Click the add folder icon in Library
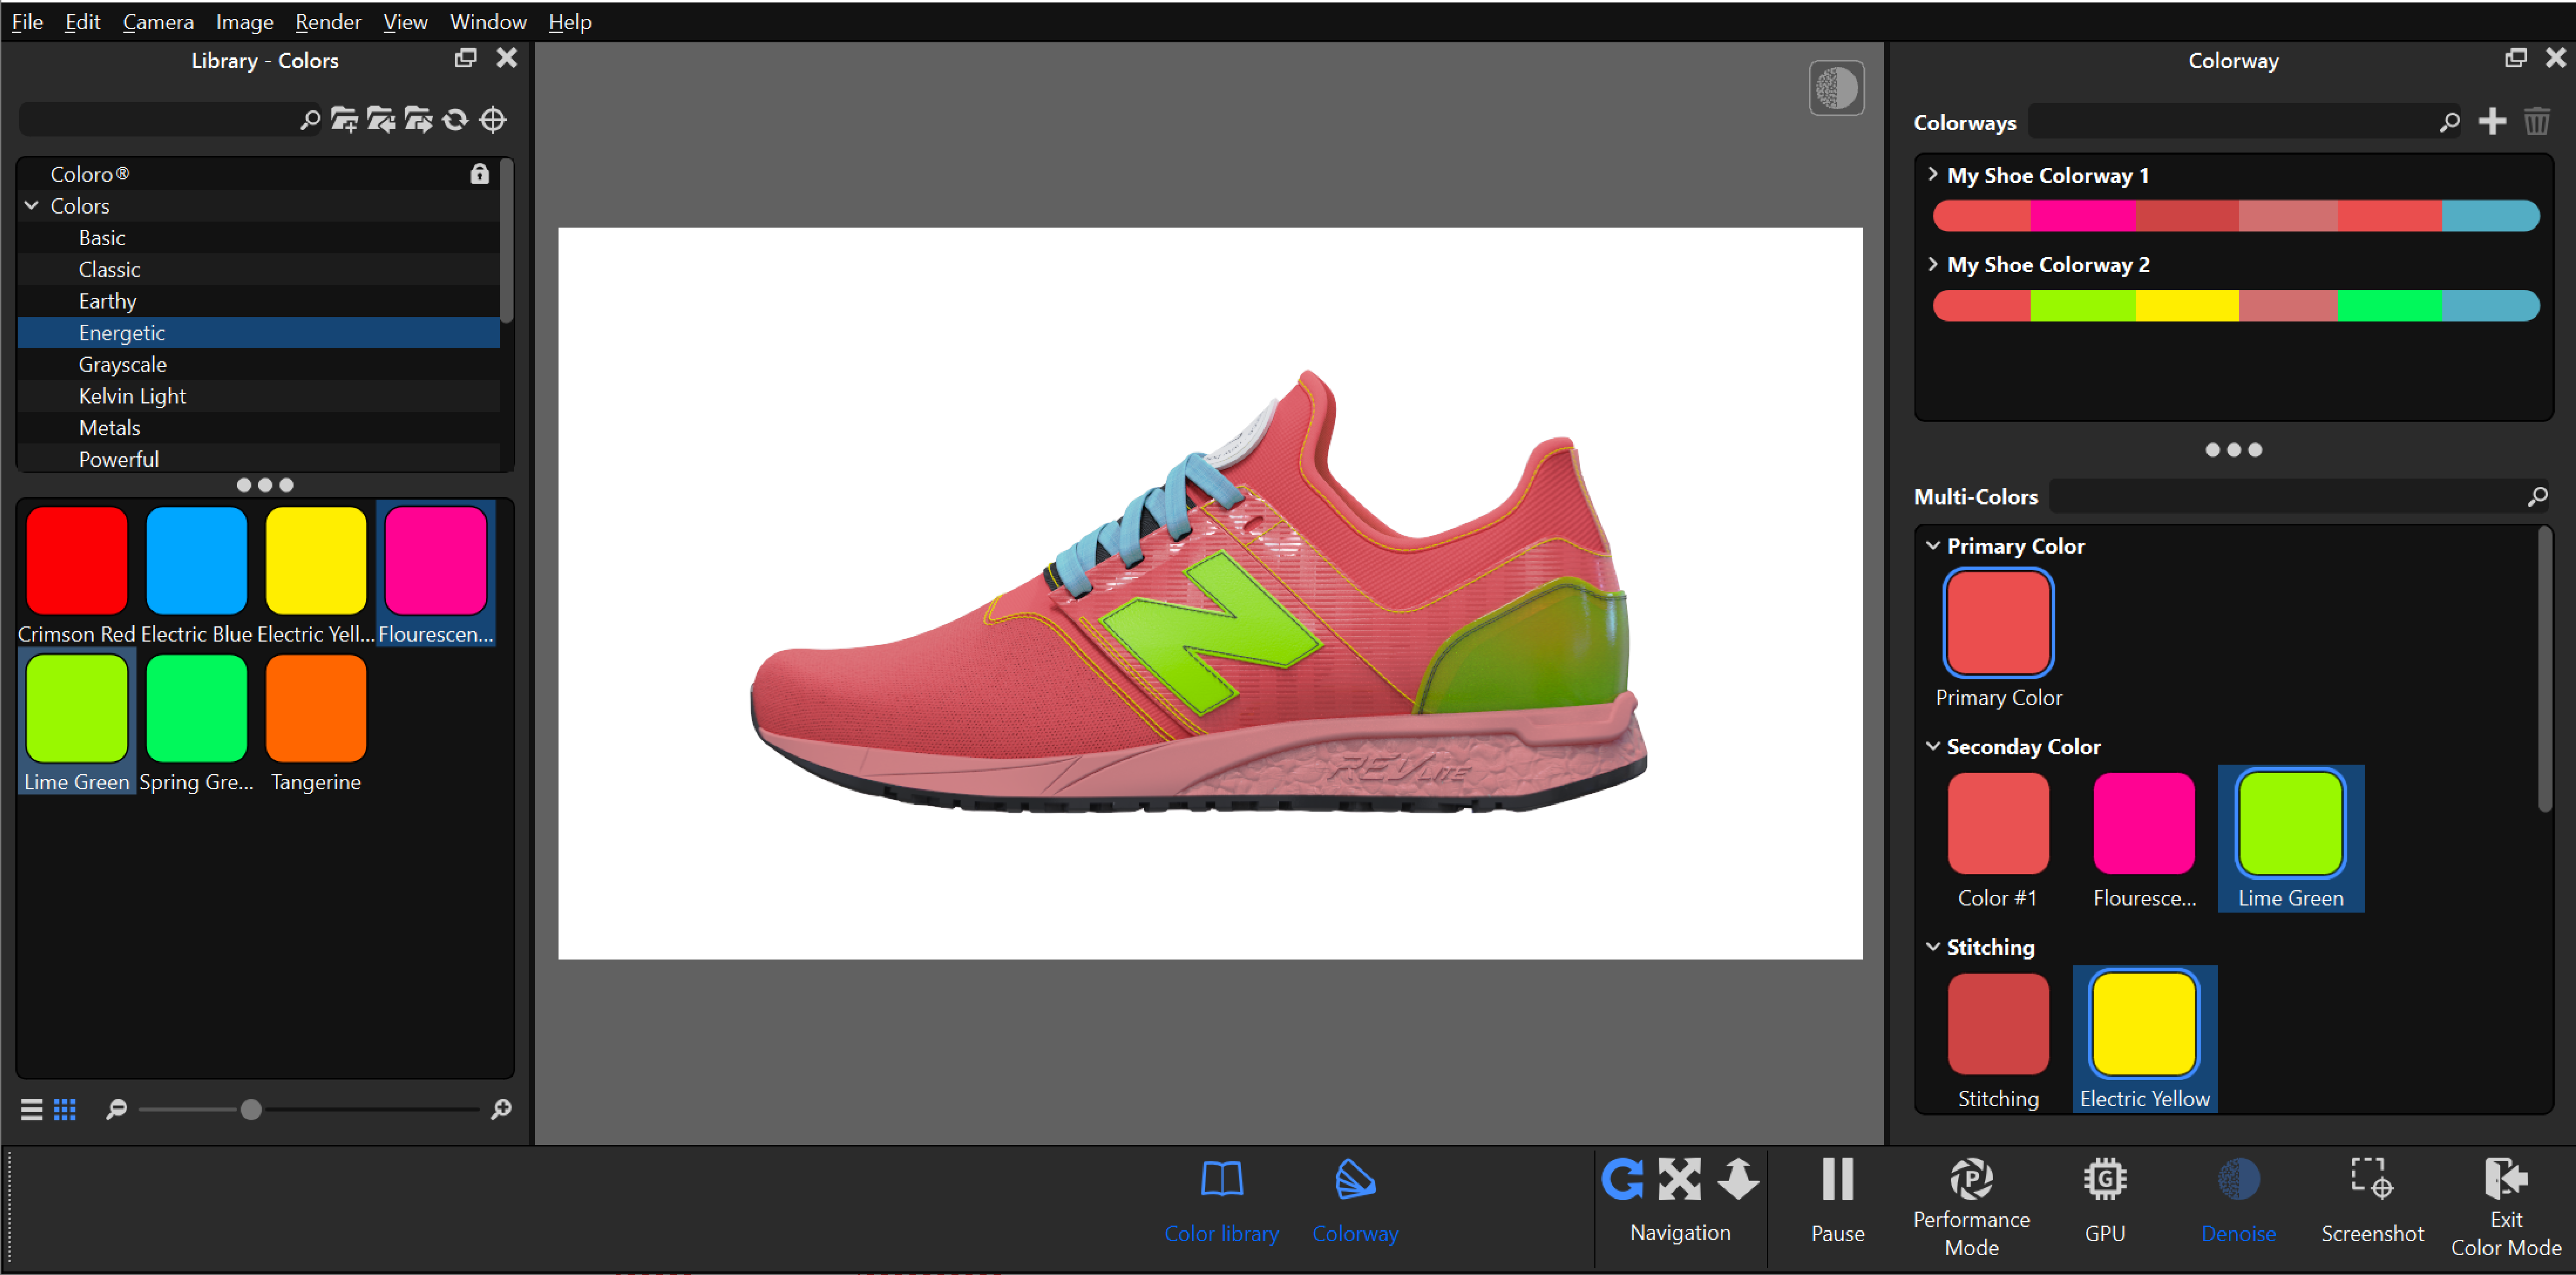This screenshot has height=1275, width=2576. click(x=344, y=120)
